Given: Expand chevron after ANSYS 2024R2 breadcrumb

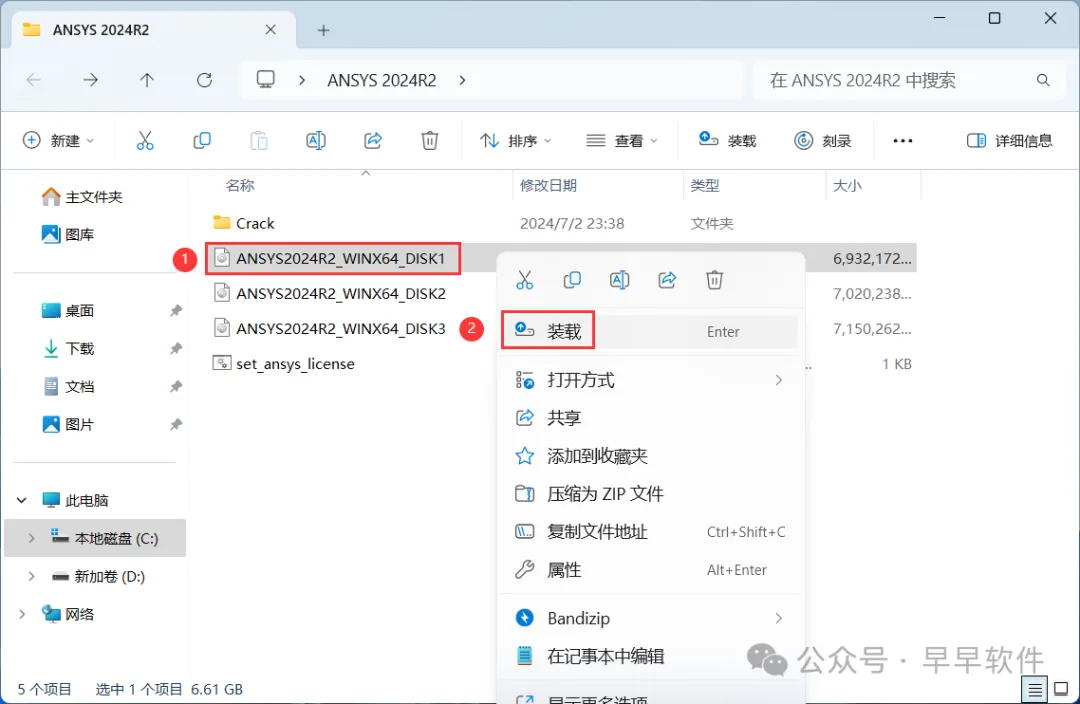Looking at the screenshot, I should pos(462,81).
